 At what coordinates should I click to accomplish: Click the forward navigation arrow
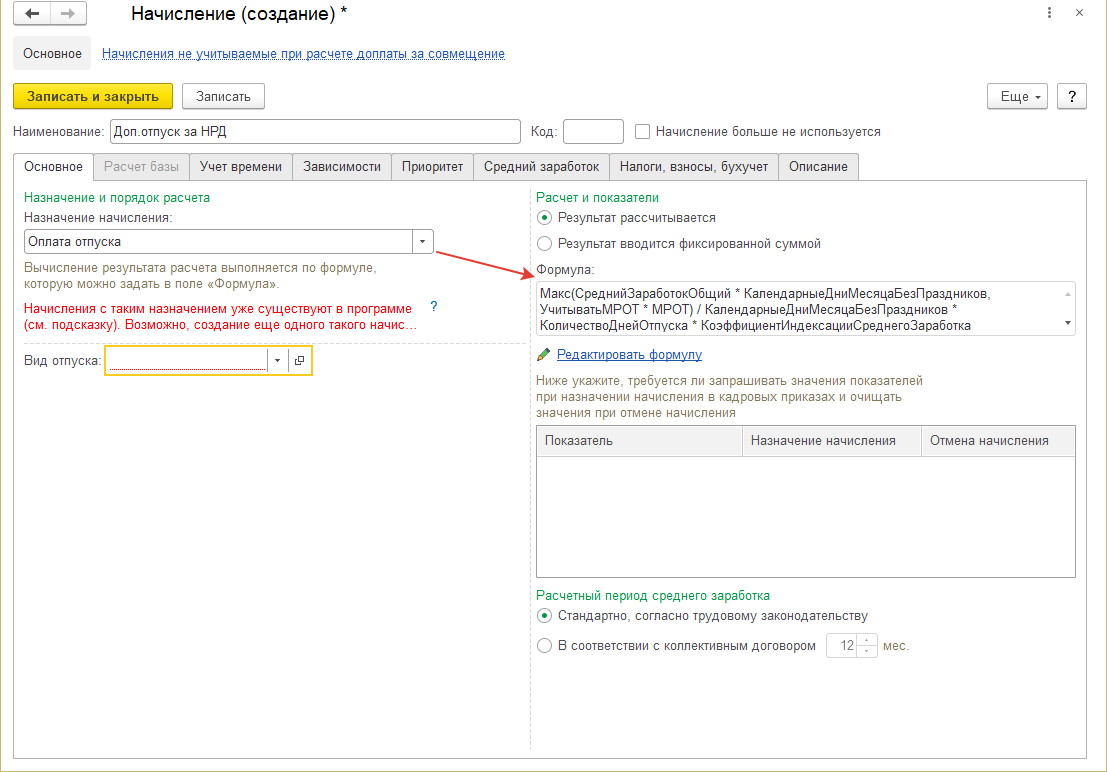tap(68, 14)
